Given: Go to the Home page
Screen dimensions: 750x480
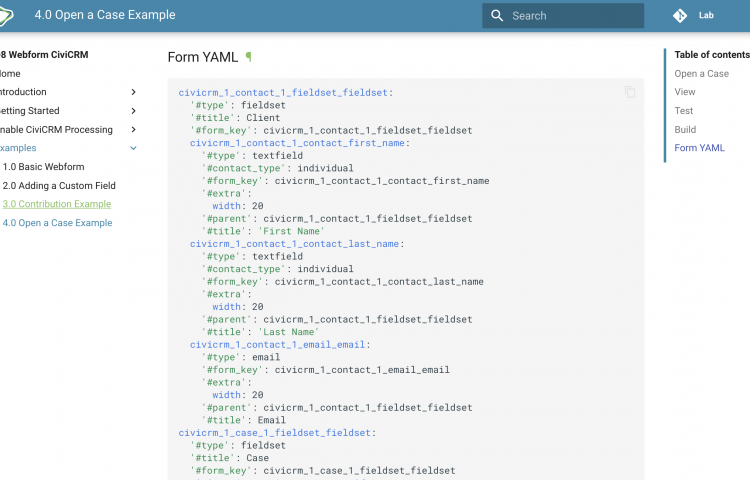Looking at the screenshot, I should coord(10,74).
